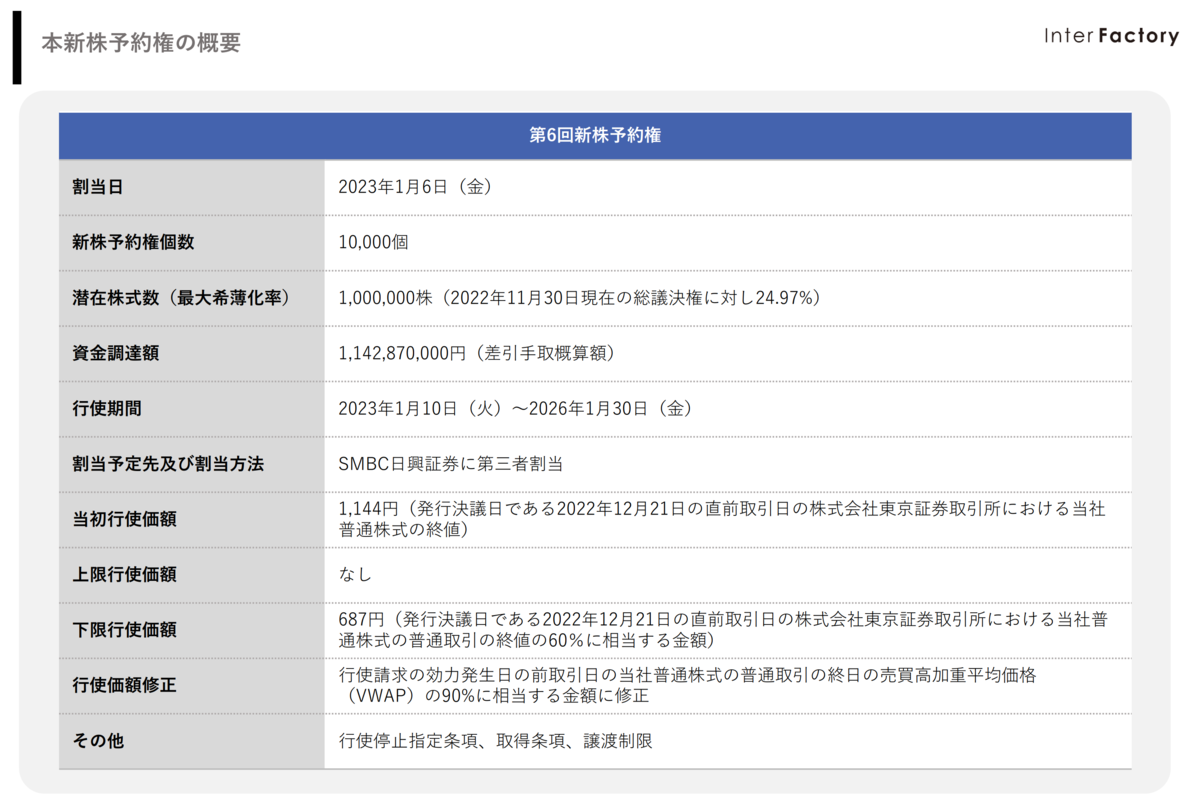The height and width of the screenshot is (801, 1200).
Task: Select the row label その他
Action: [98, 742]
